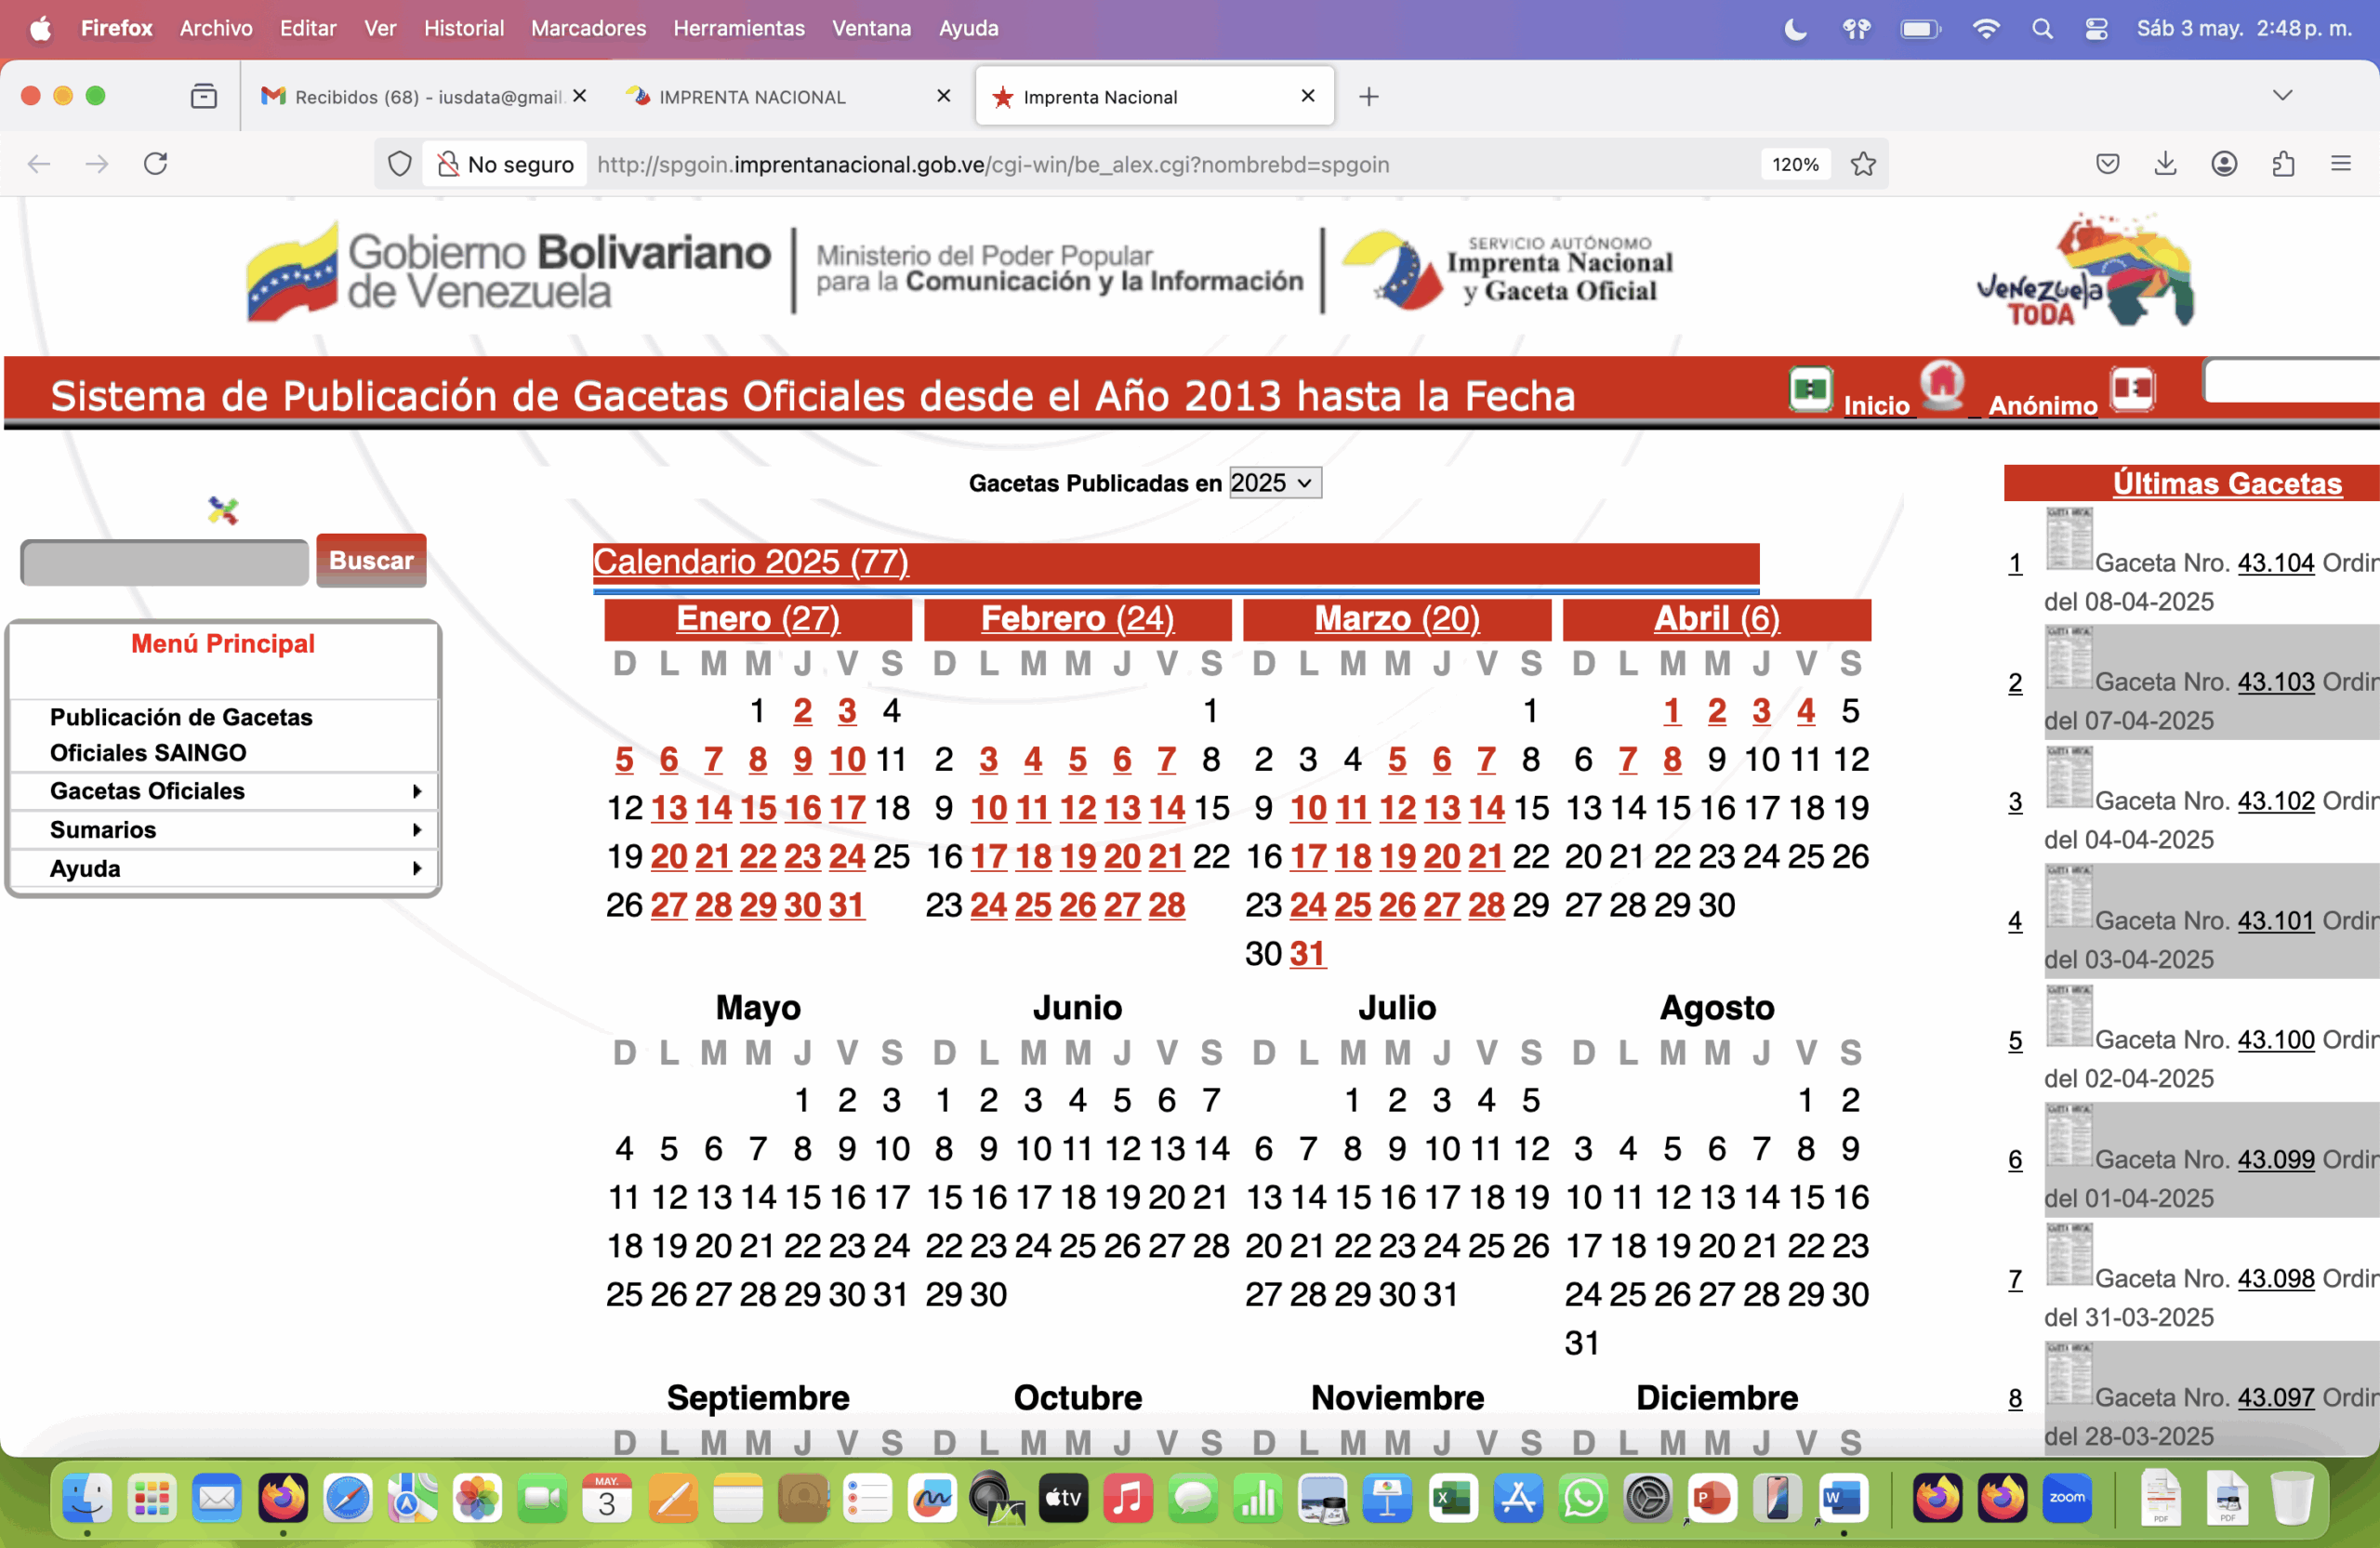Bookmark this page with the star icon
This screenshot has width=2380, height=1548.
[x=1863, y=164]
